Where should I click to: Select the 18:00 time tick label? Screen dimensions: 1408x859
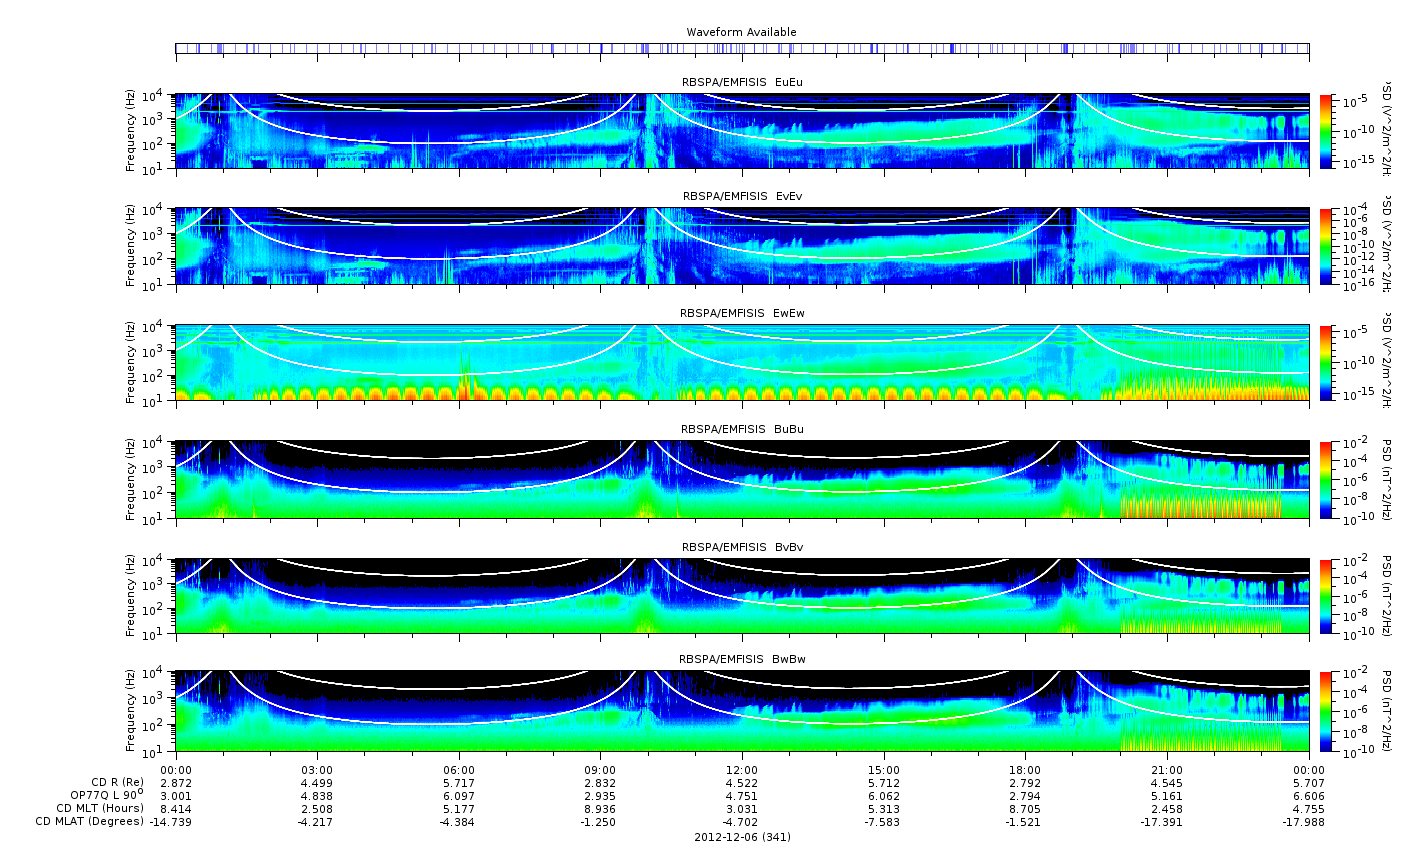(1025, 770)
